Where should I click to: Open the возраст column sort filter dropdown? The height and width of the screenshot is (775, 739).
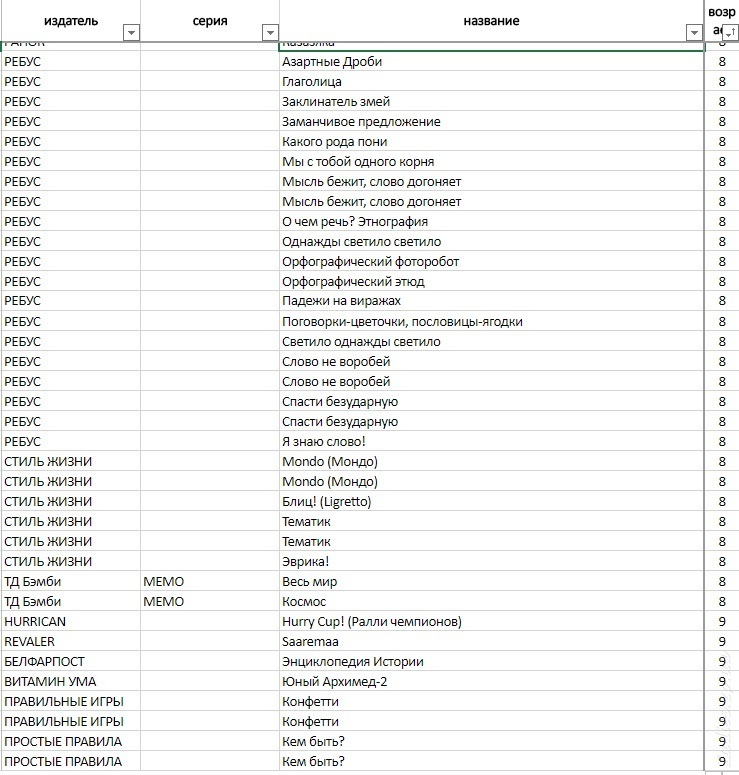(730, 33)
